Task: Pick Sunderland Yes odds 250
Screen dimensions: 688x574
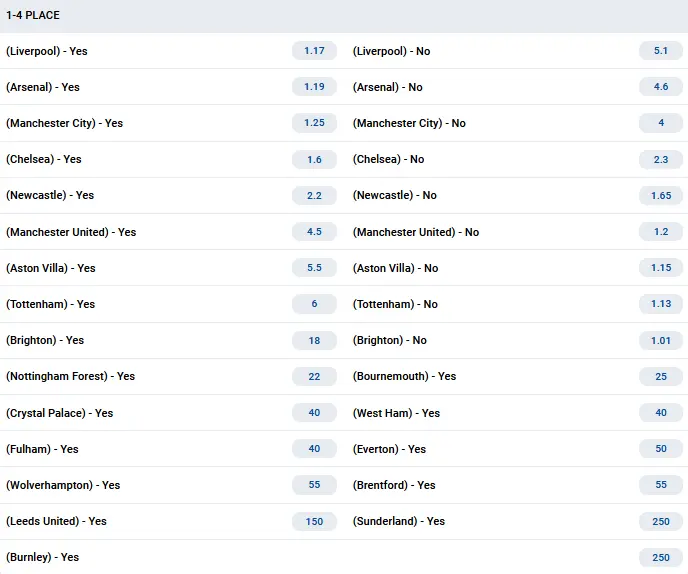Action: coord(661,521)
